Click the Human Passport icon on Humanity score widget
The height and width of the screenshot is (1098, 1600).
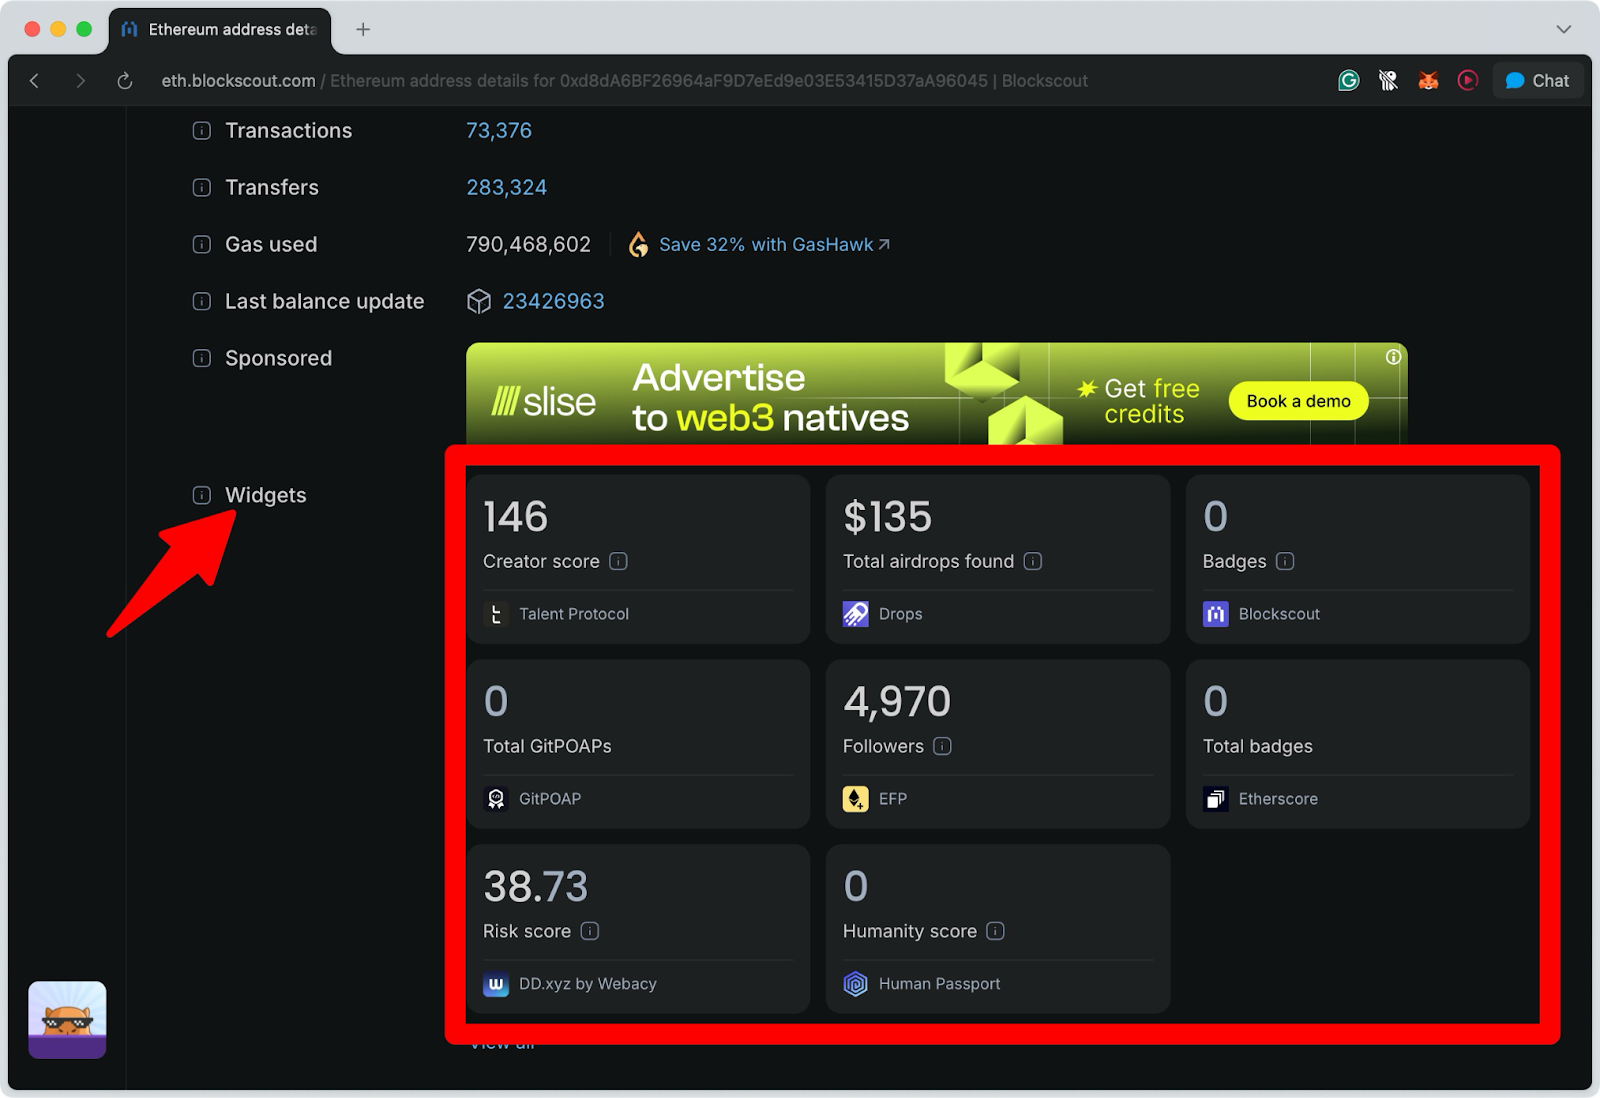pos(856,983)
